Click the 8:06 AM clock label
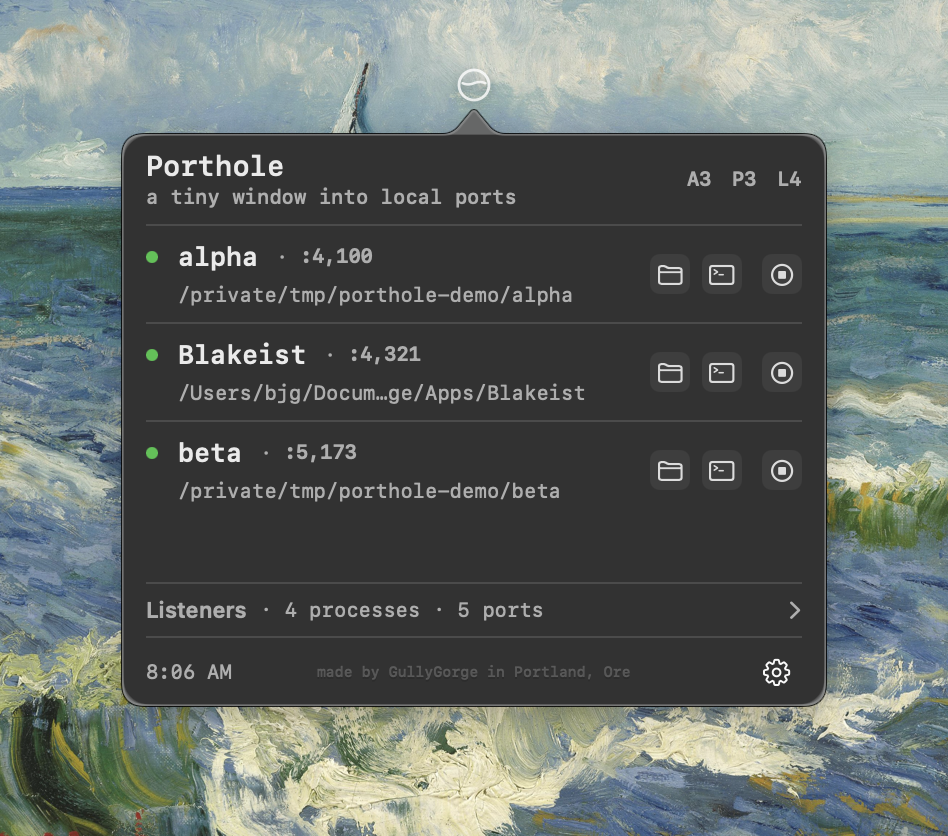948x836 pixels. [x=189, y=672]
